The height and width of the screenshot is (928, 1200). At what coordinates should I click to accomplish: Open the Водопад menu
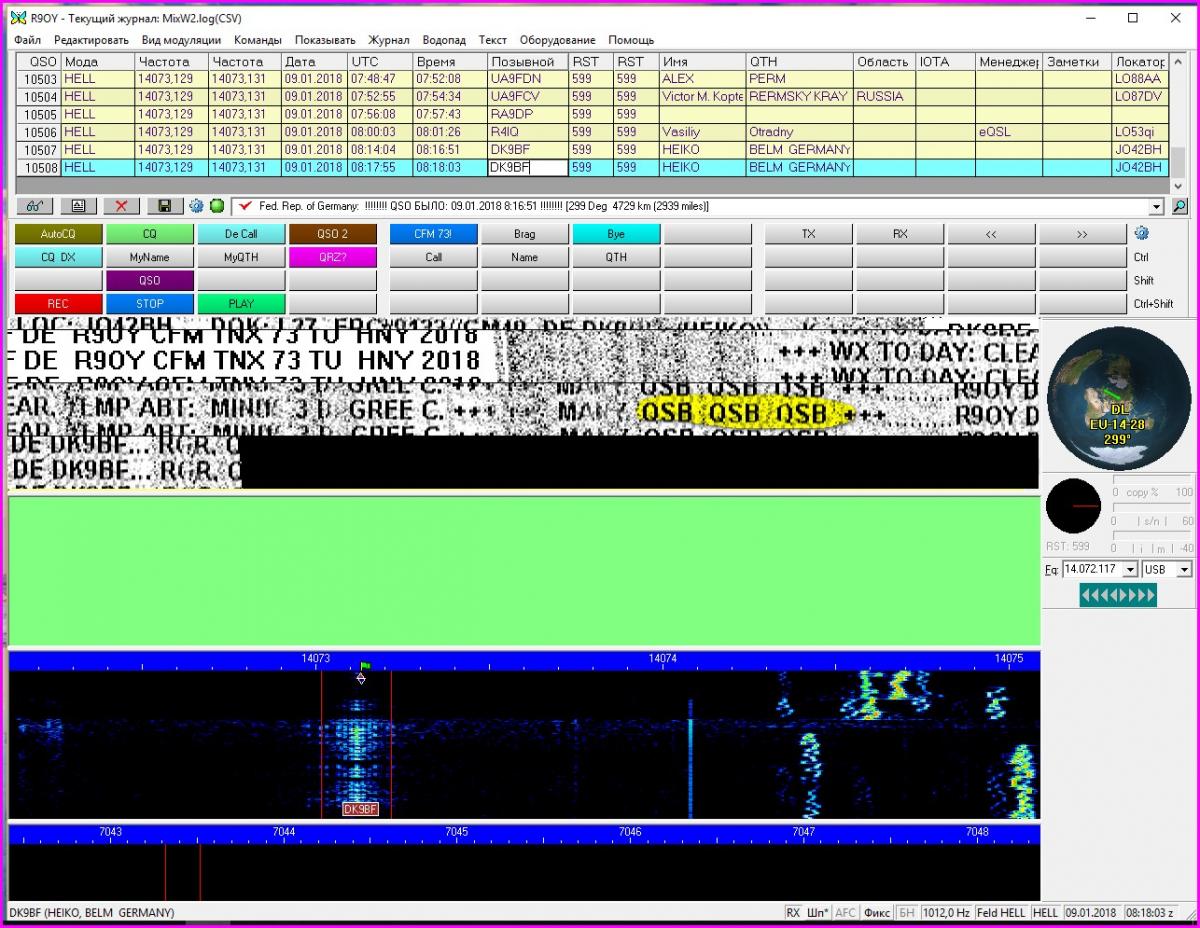[x=443, y=40]
